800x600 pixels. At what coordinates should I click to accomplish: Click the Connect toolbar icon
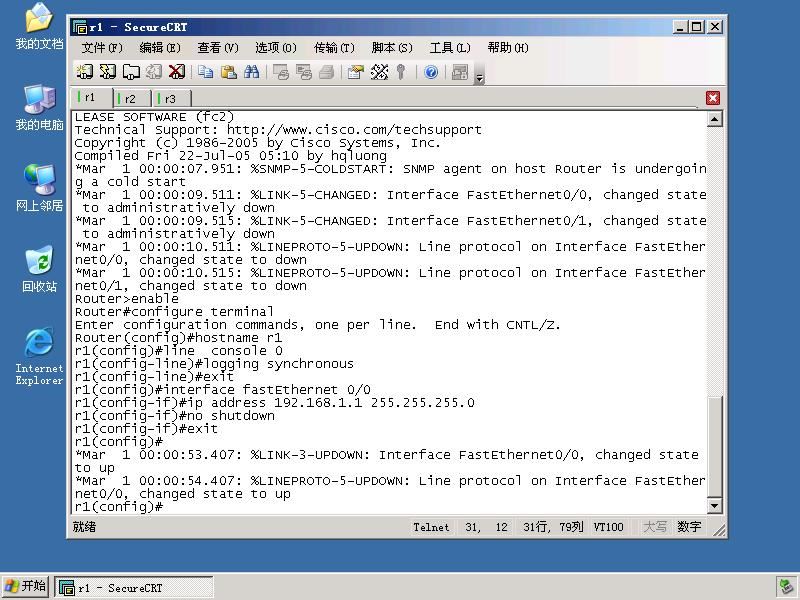tap(84, 72)
